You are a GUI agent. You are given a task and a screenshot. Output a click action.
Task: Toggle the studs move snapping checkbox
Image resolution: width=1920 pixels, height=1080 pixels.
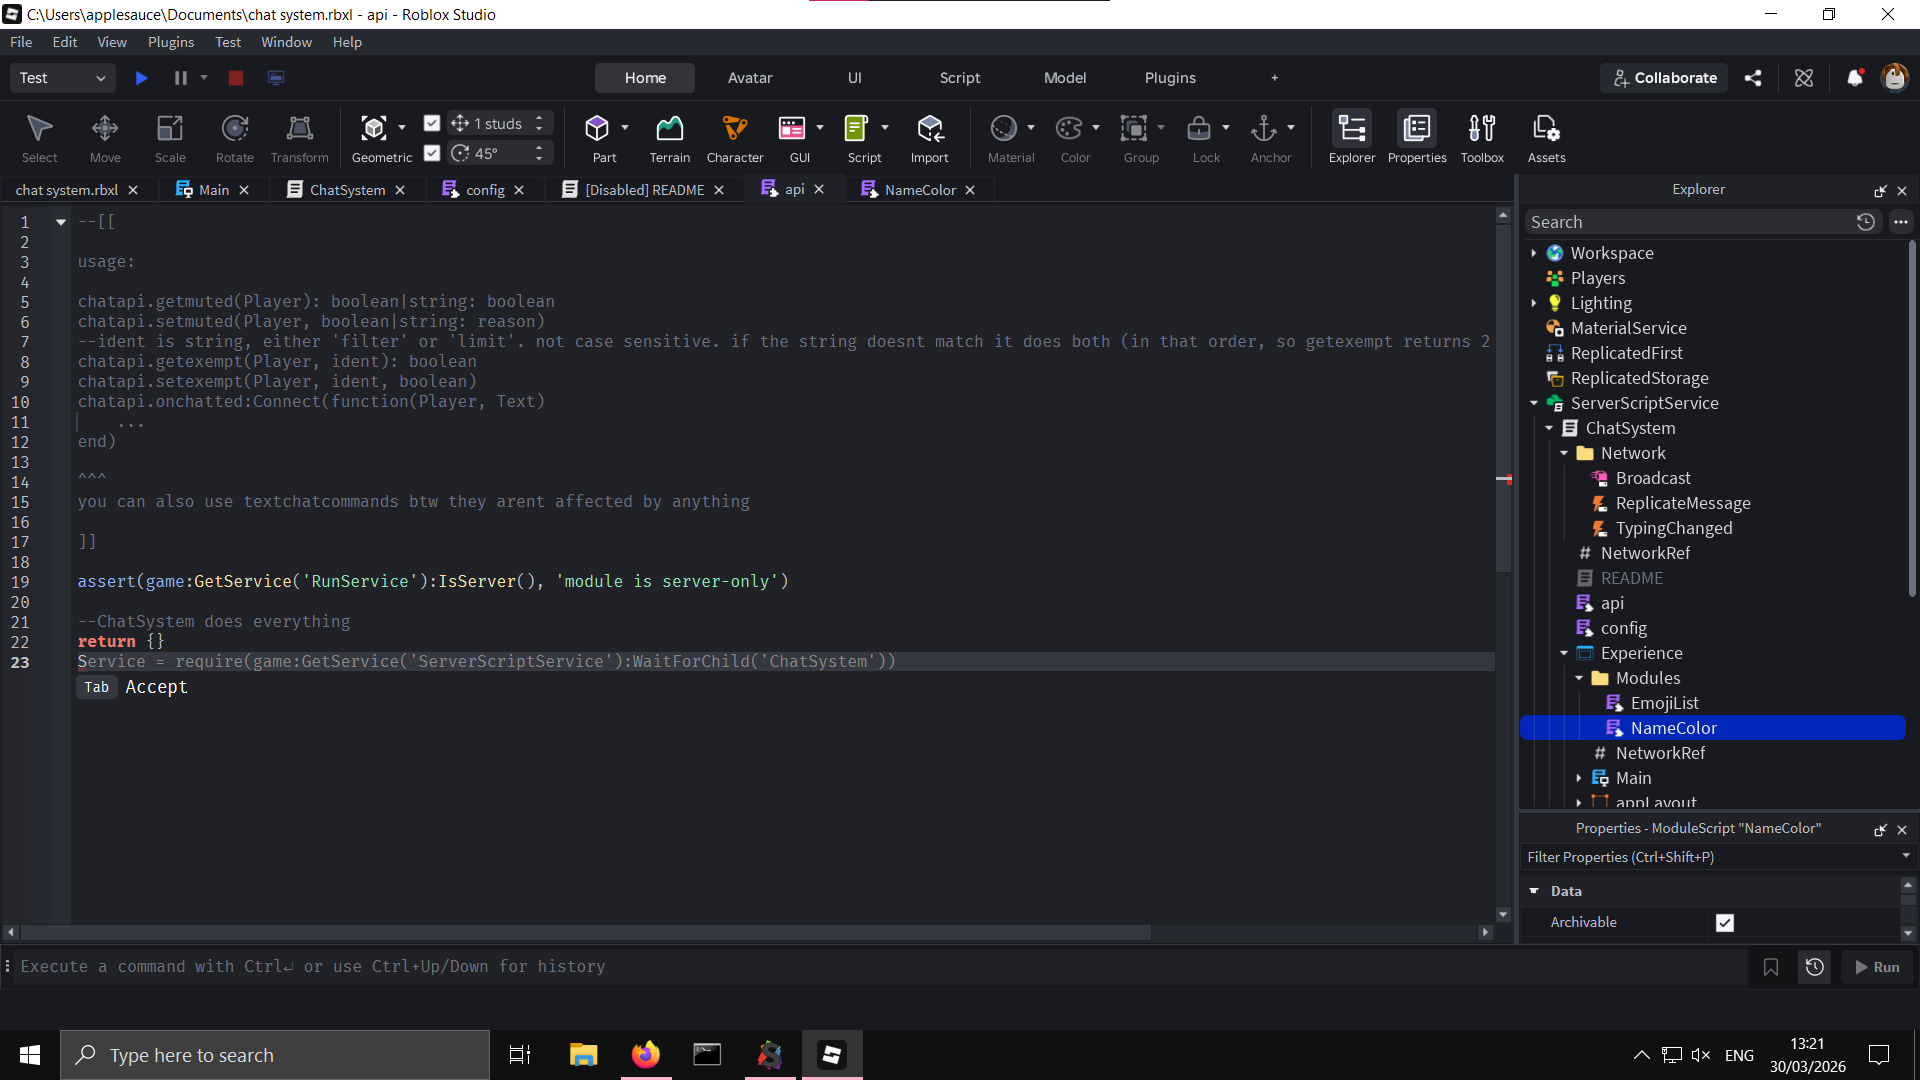(432, 123)
